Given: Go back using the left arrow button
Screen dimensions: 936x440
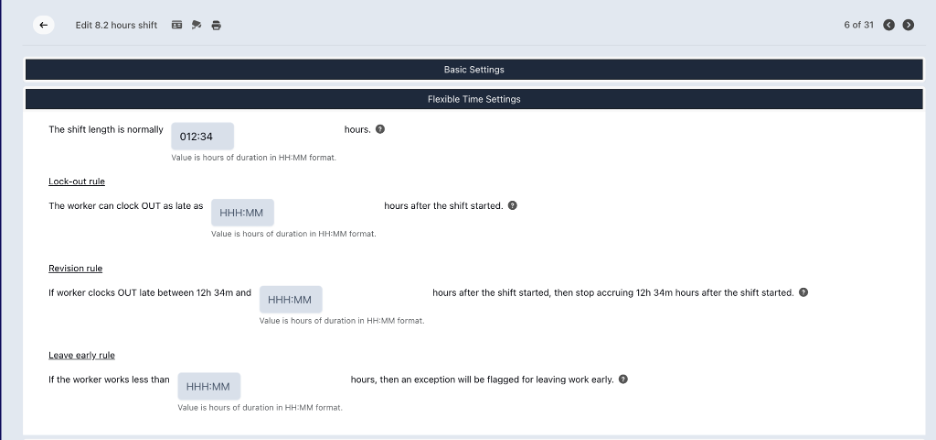Looking at the screenshot, I should tap(43, 25).
